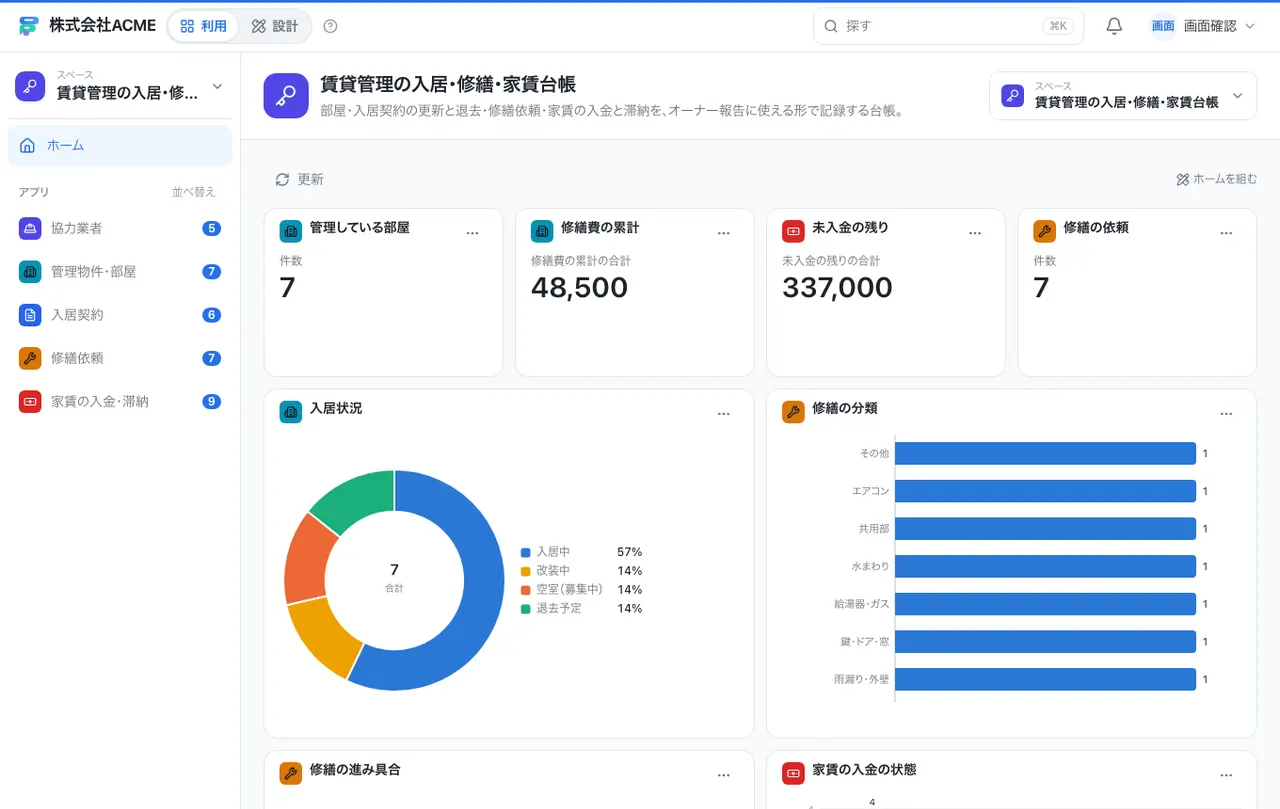Click the 家賃の入金の状態 card icon
Screen dimensions: 1280x809
point(793,773)
